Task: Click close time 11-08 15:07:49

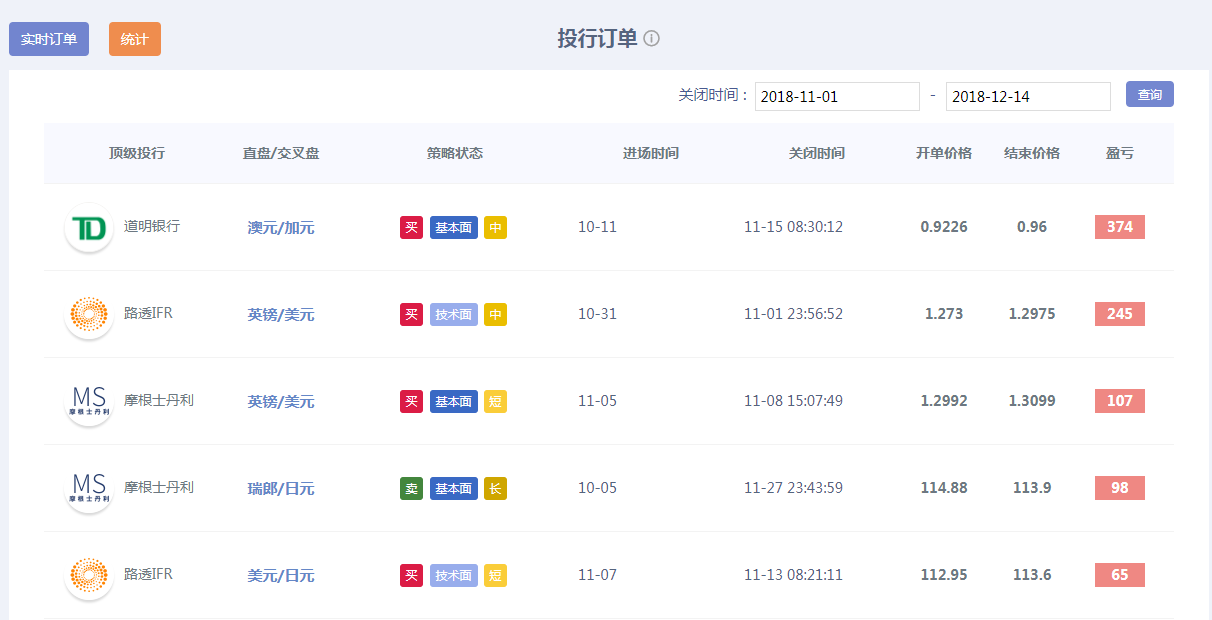Action: click(794, 401)
